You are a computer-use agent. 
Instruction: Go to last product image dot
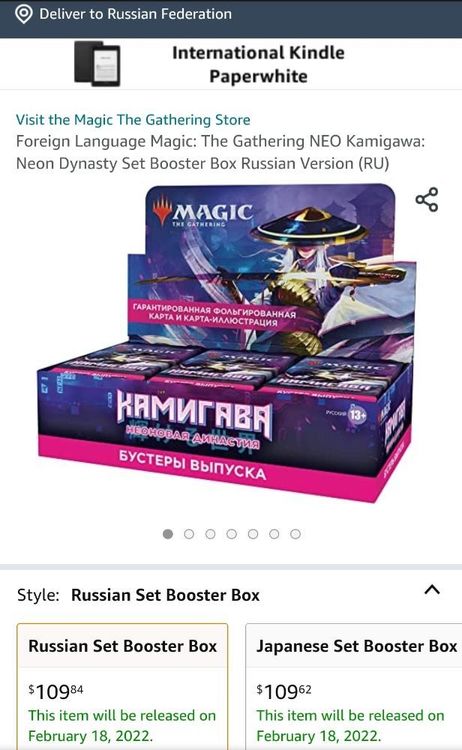point(296,534)
